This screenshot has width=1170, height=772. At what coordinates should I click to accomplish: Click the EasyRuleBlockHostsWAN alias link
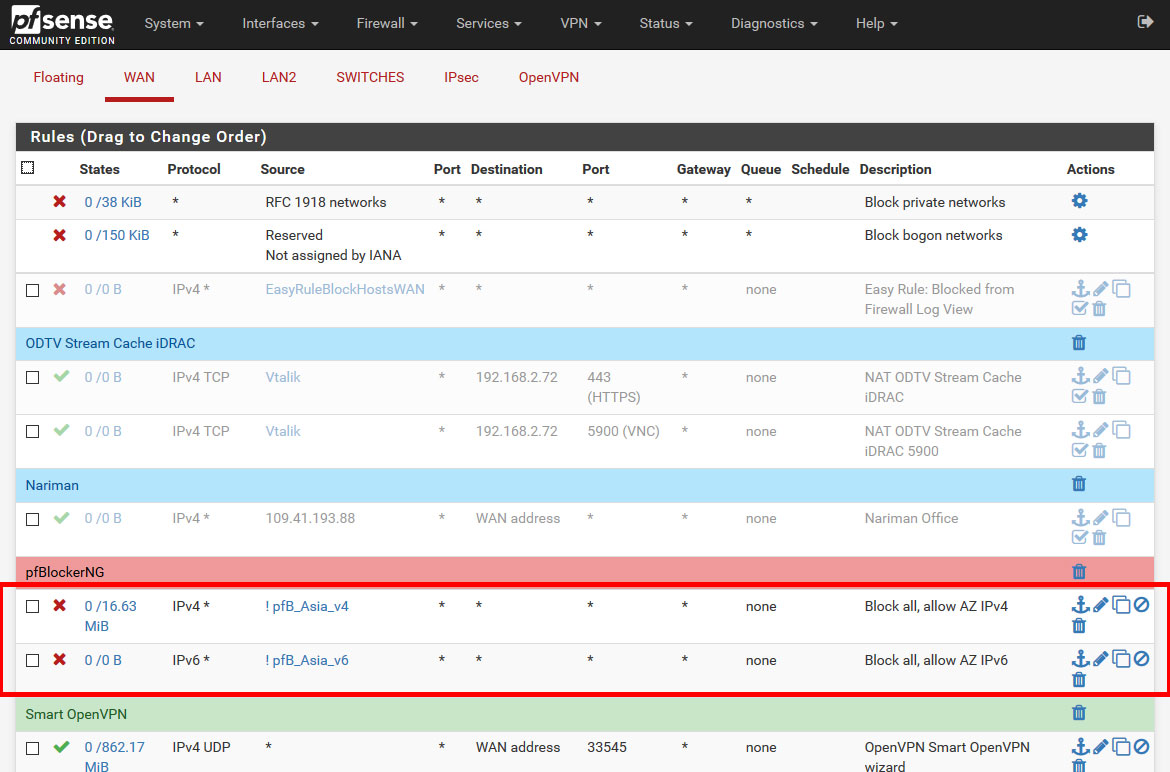click(x=345, y=289)
